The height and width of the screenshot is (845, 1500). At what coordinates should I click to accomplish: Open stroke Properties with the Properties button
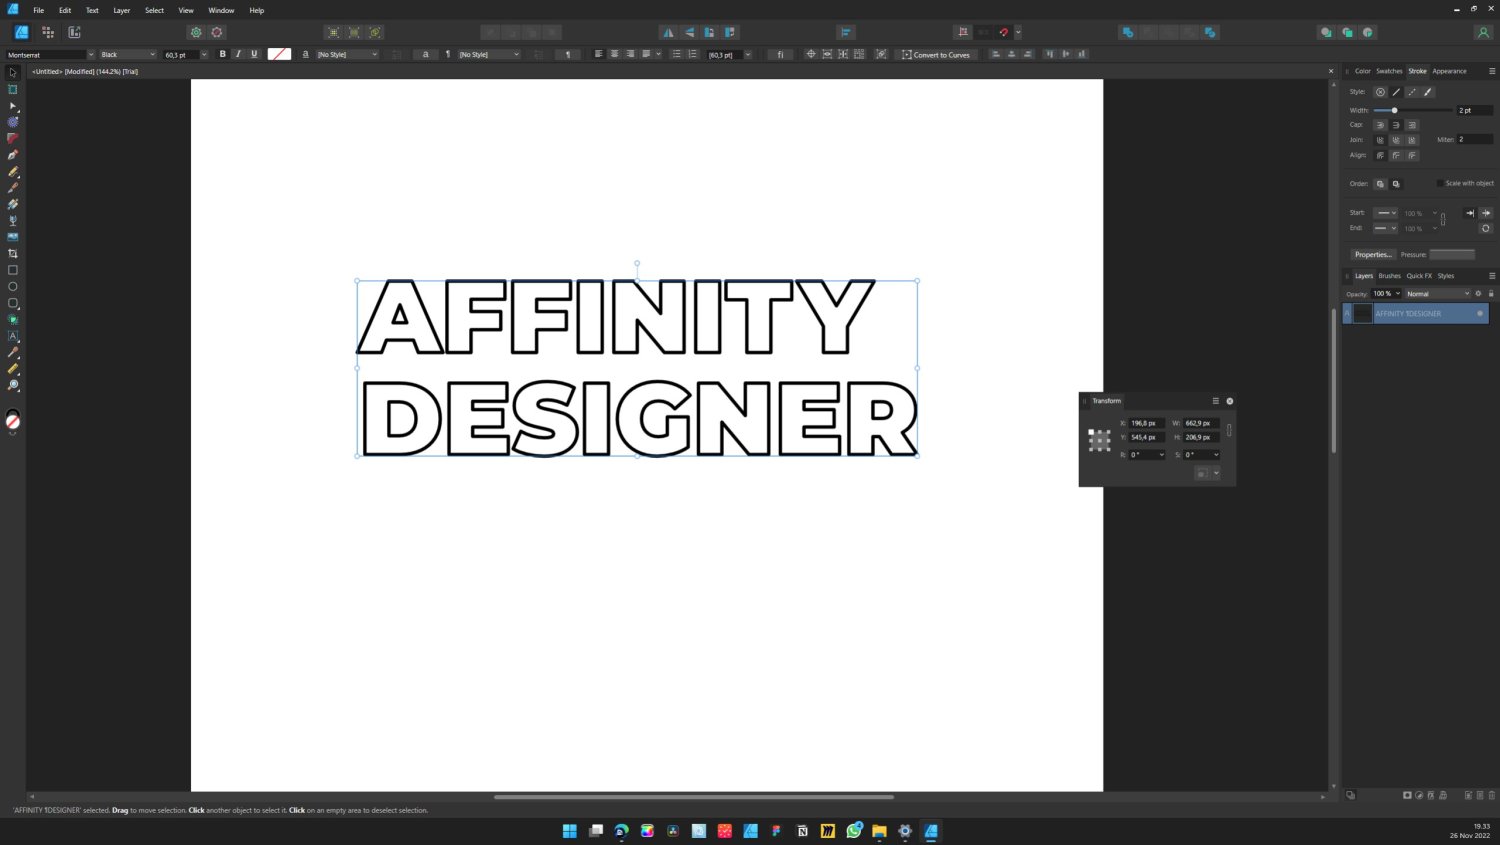click(1372, 254)
